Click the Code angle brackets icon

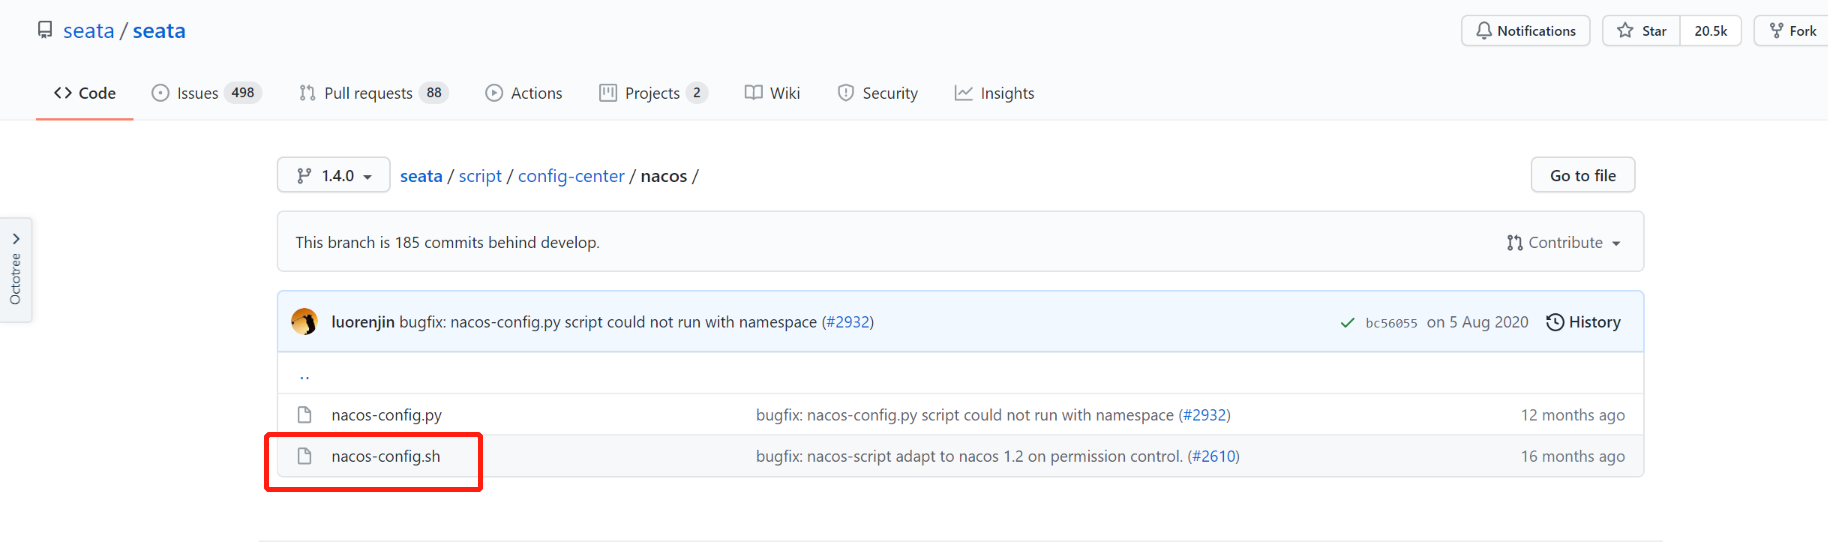coord(63,93)
